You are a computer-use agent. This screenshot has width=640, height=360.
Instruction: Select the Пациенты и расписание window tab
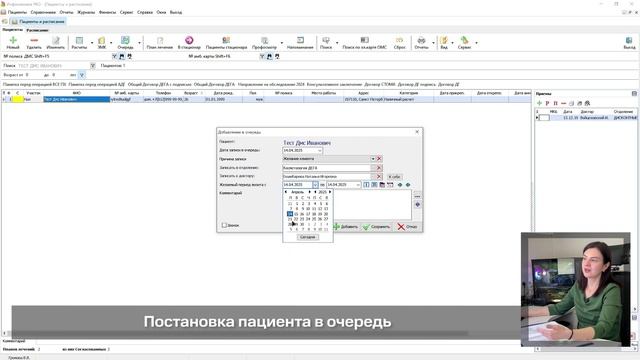point(38,22)
